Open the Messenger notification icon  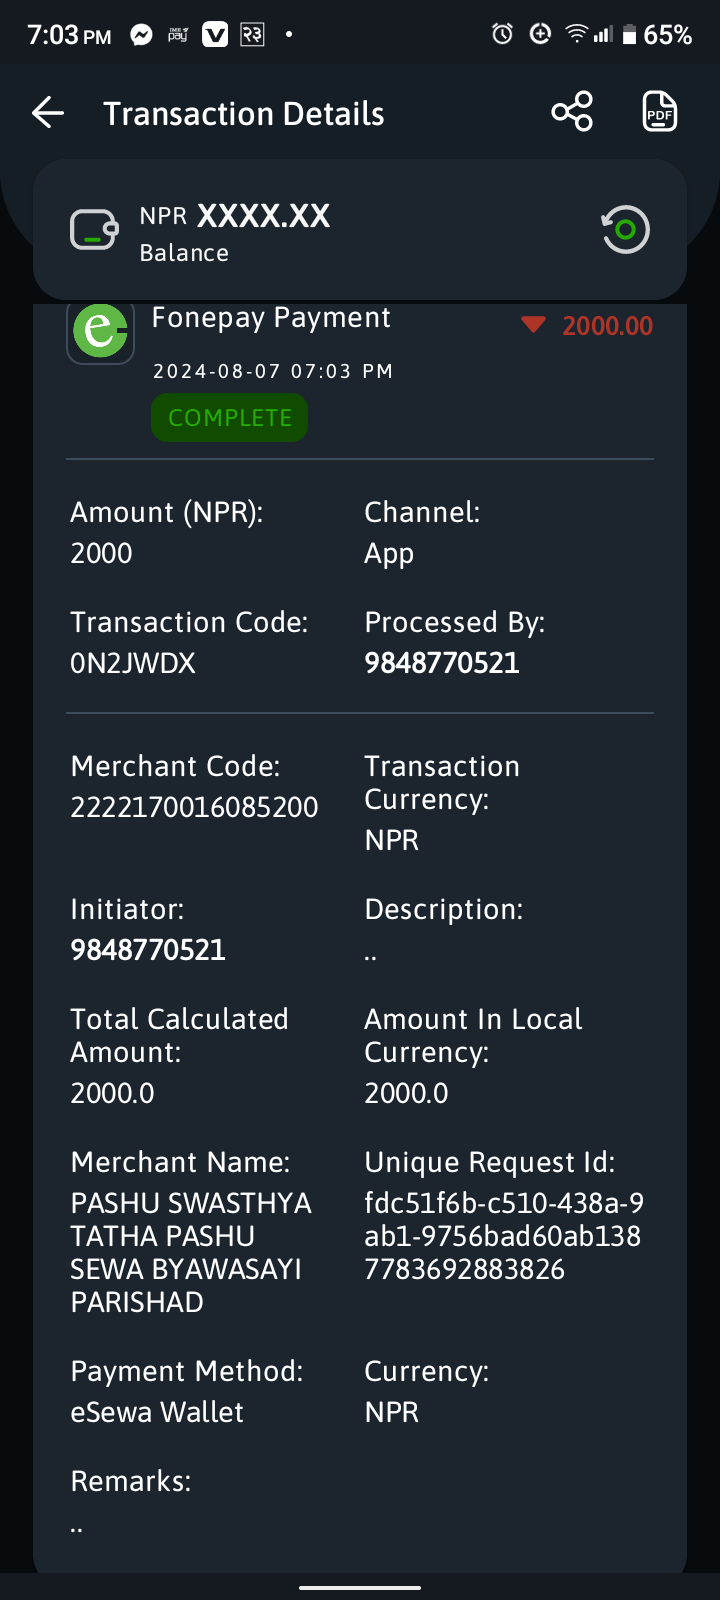coord(142,35)
